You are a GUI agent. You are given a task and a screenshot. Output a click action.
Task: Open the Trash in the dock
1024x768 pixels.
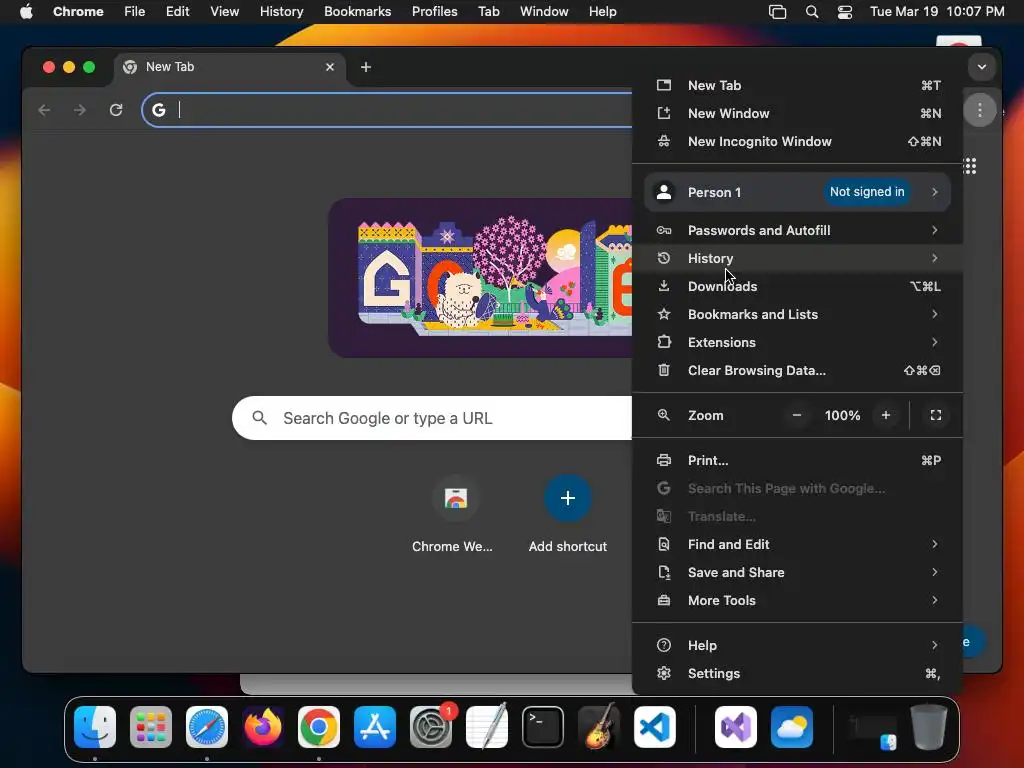[929, 727]
